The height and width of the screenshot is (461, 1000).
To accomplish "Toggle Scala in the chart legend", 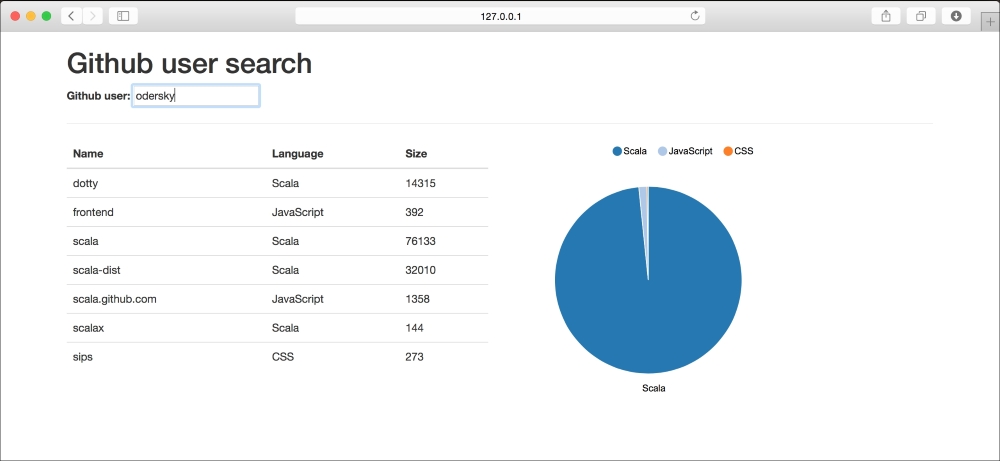I will (x=629, y=151).
